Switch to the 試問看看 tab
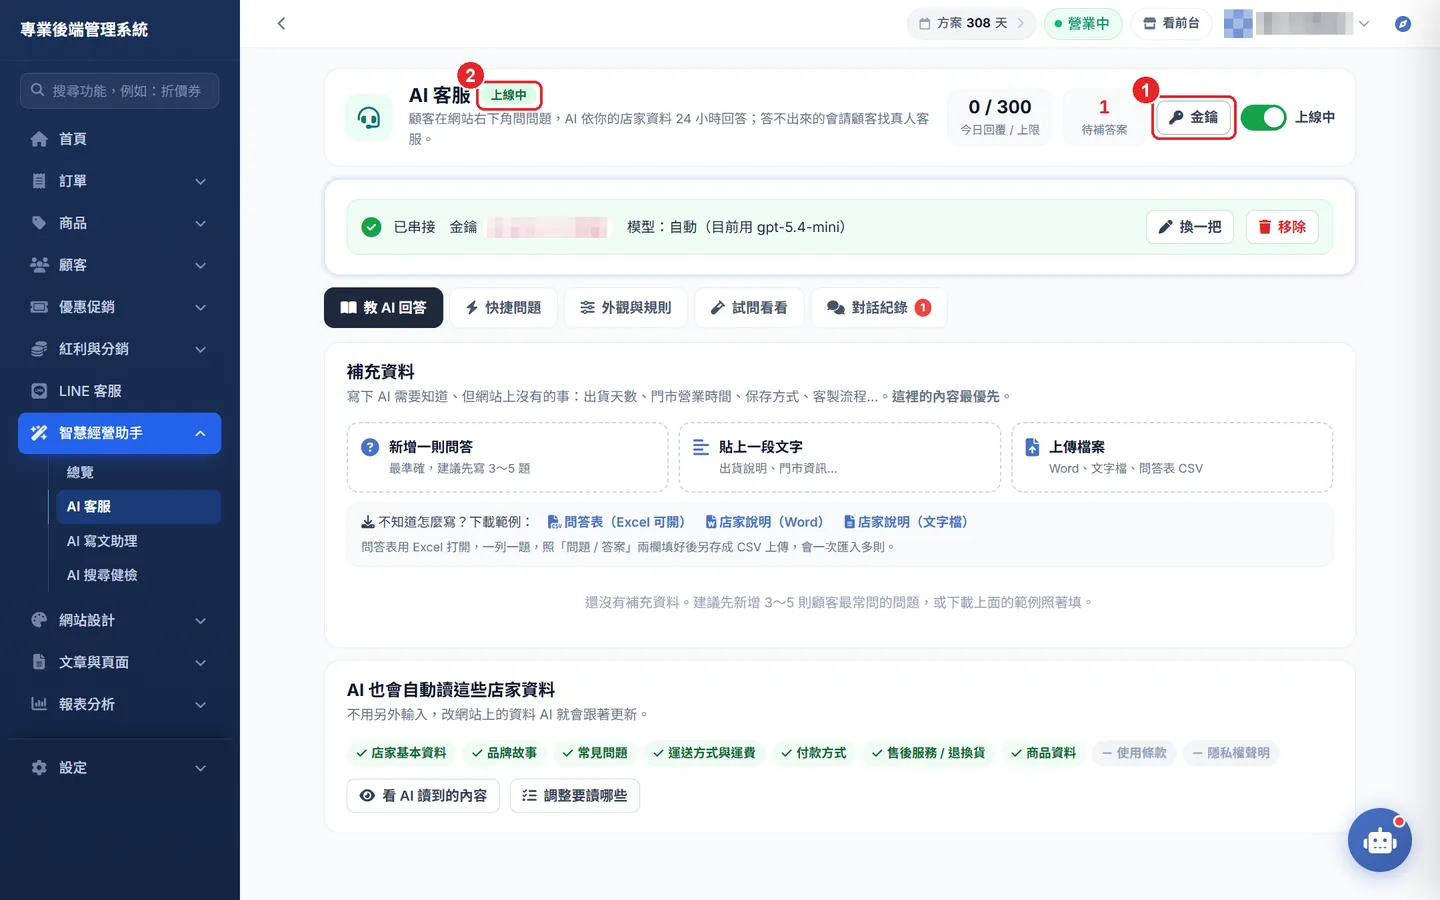 point(749,308)
